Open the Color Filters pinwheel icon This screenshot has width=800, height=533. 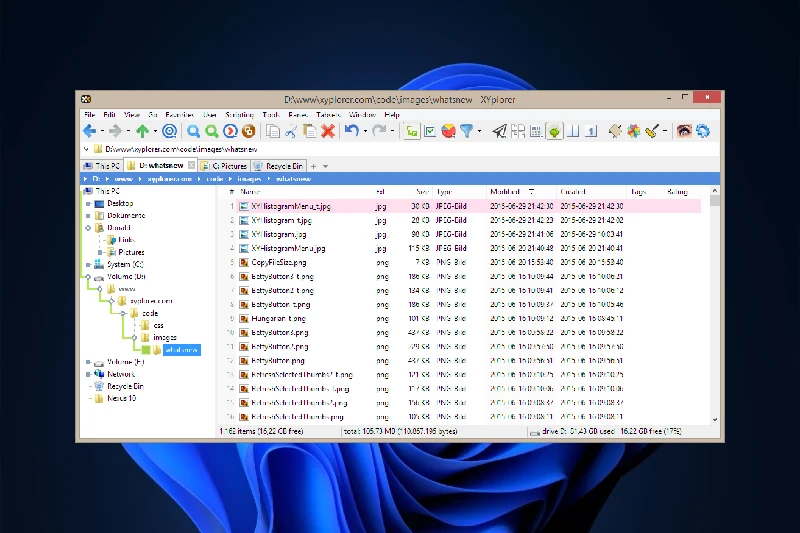[x=634, y=132]
